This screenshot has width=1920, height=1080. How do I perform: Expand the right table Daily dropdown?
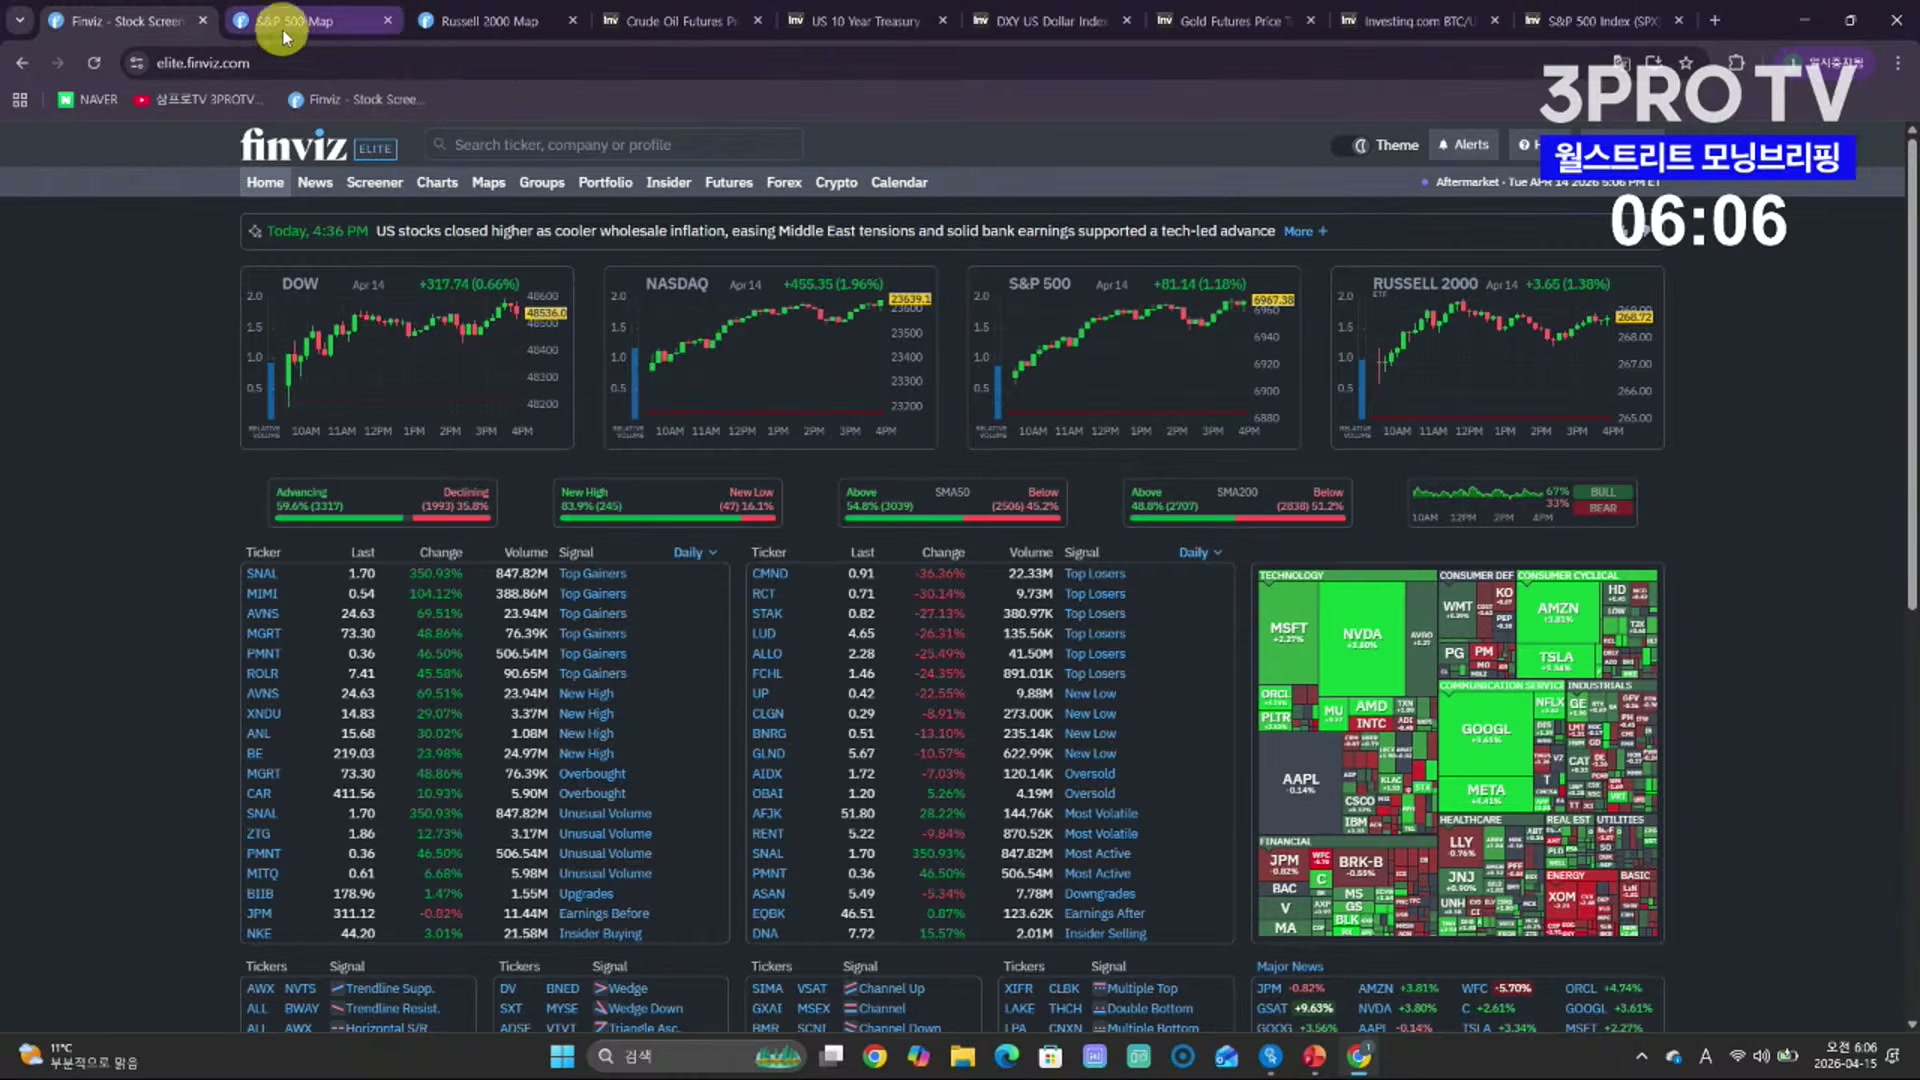1200,553
